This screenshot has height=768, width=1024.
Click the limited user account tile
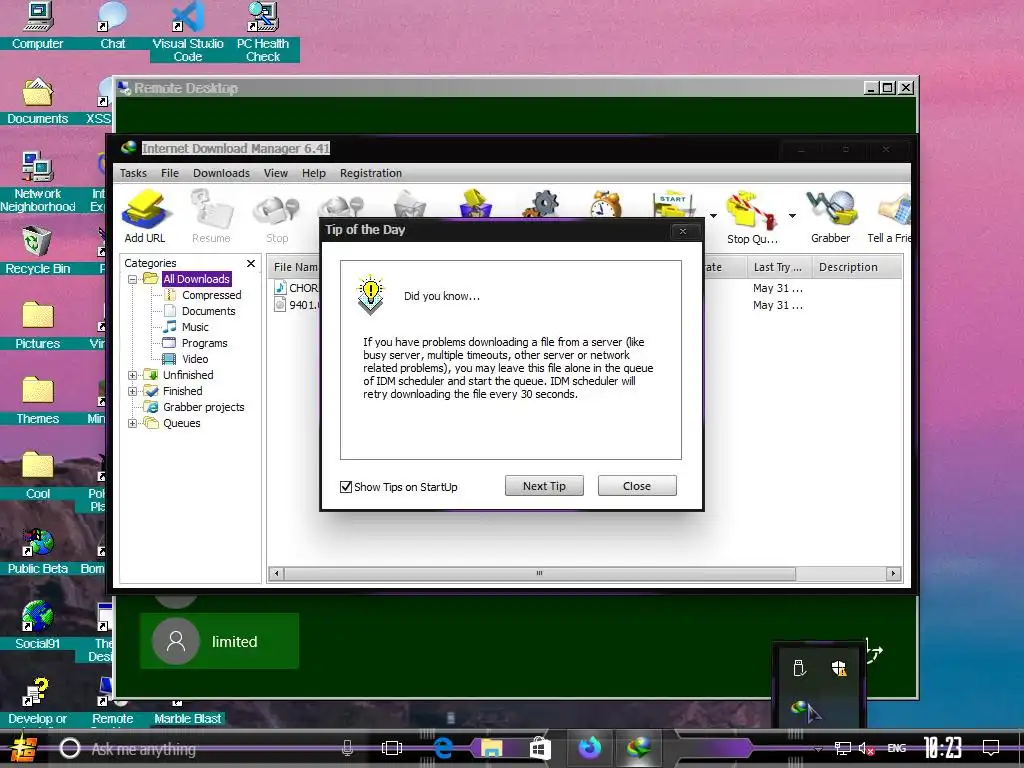[219, 641]
